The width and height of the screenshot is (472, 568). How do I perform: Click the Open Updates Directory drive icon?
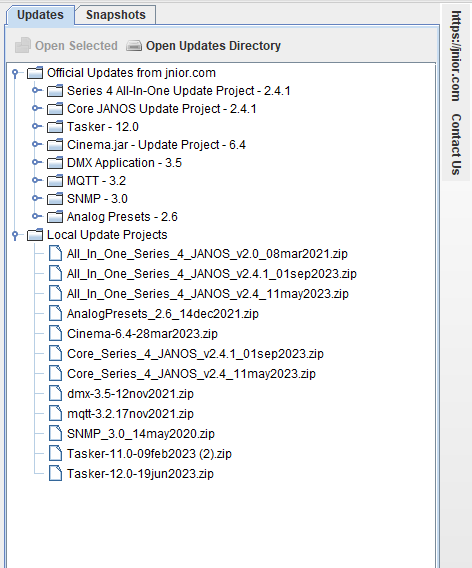coord(134,46)
